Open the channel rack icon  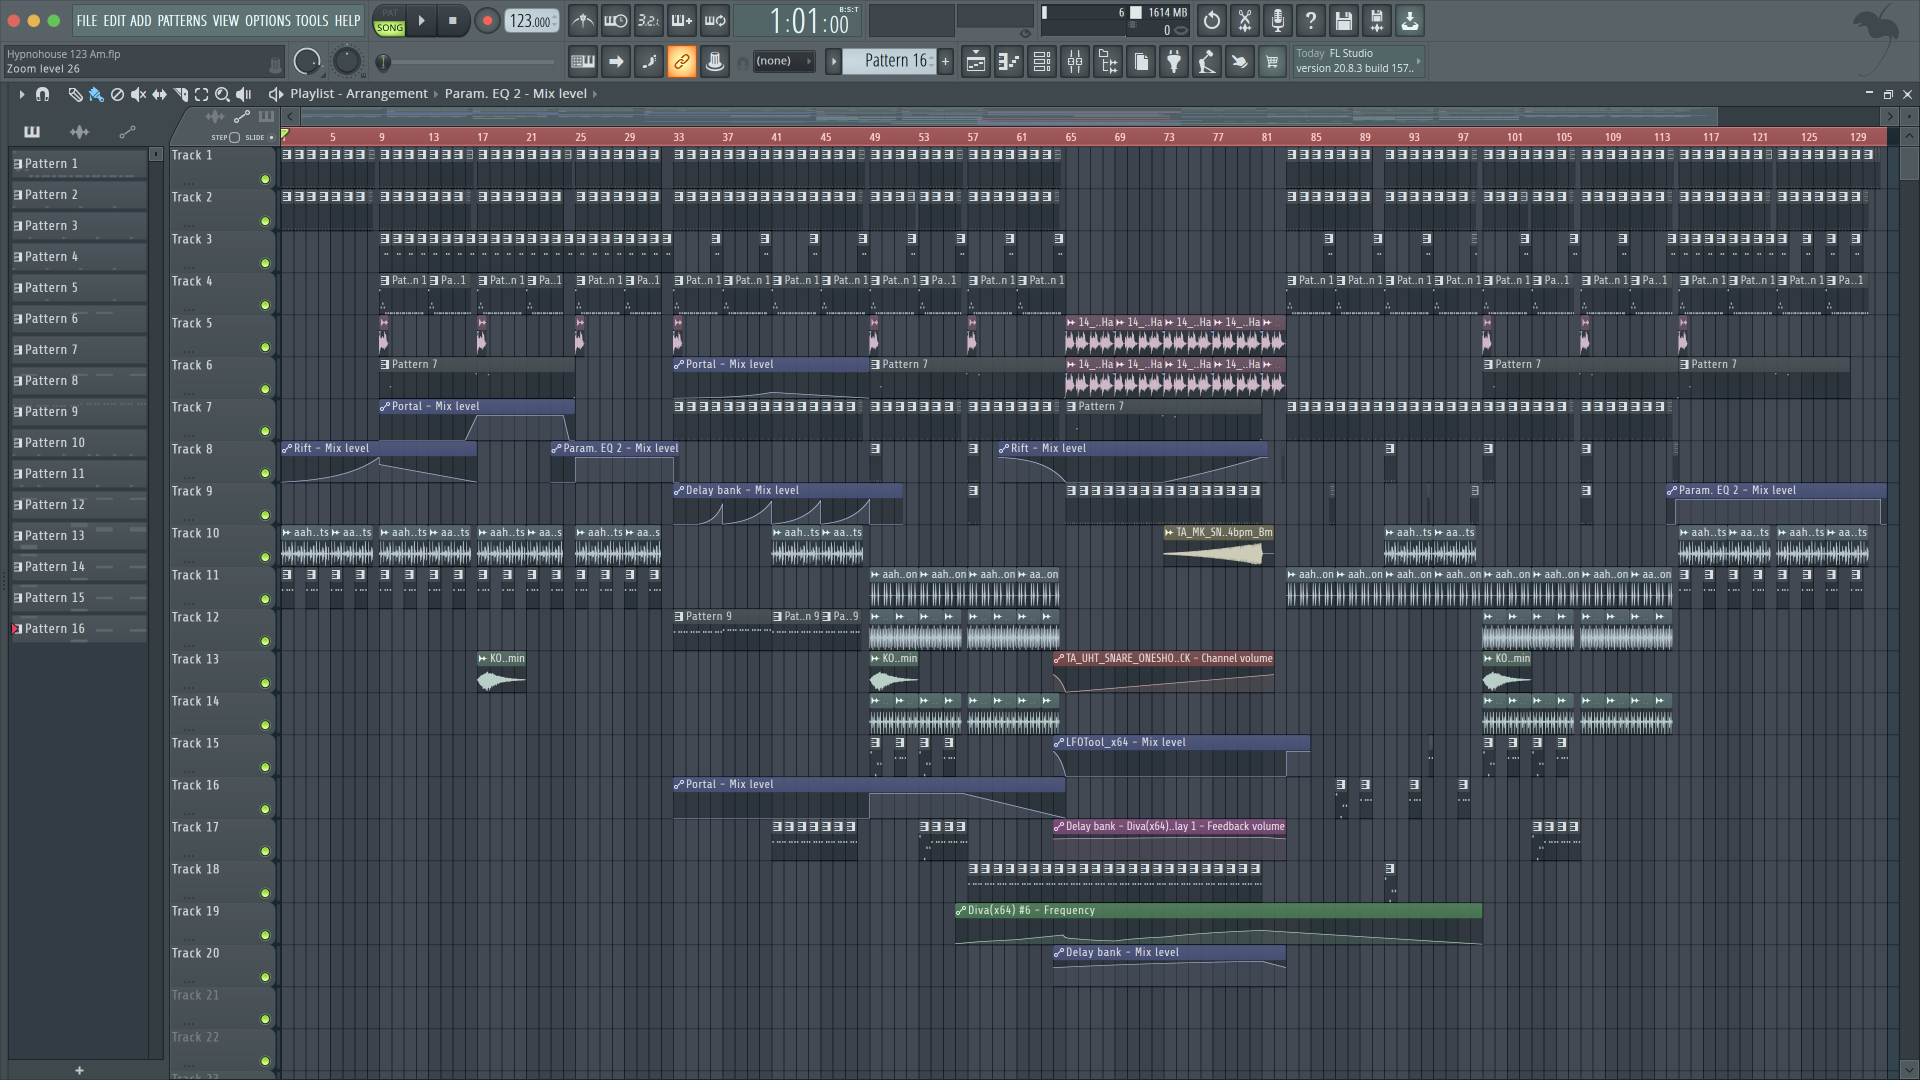pyautogui.click(x=1042, y=62)
